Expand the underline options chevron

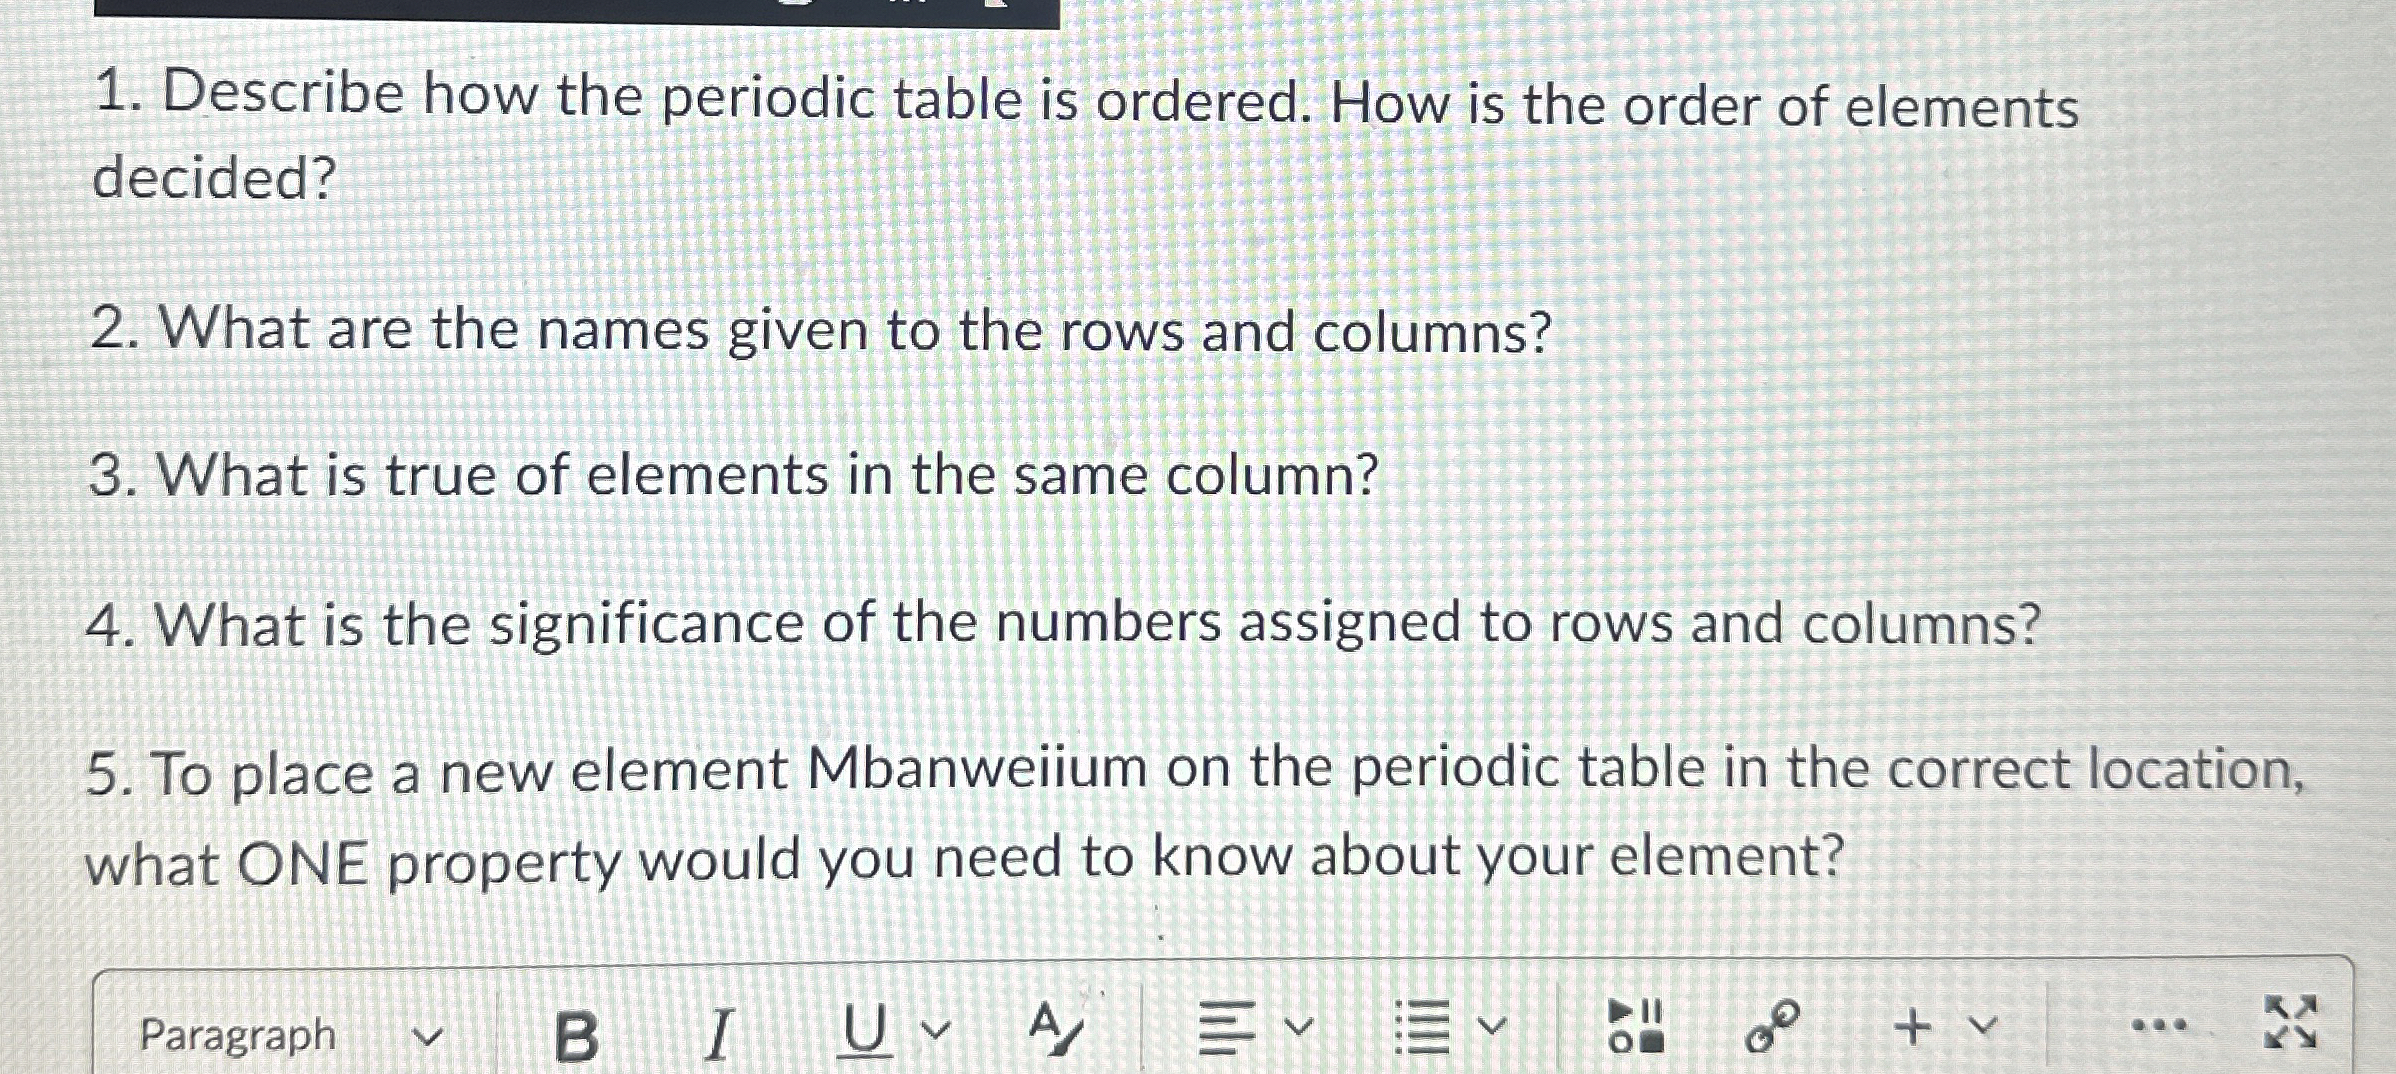click(x=935, y=1029)
